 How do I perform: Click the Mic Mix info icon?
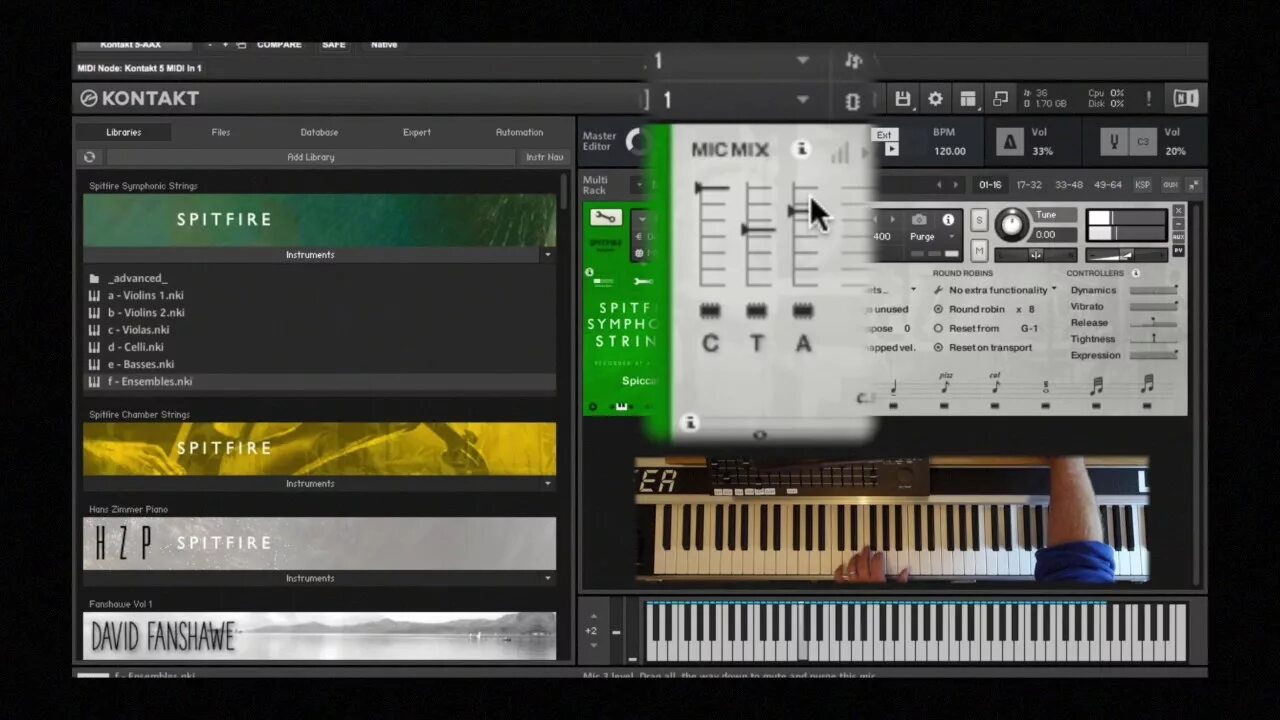pyautogui.click(x=801, y=149)
